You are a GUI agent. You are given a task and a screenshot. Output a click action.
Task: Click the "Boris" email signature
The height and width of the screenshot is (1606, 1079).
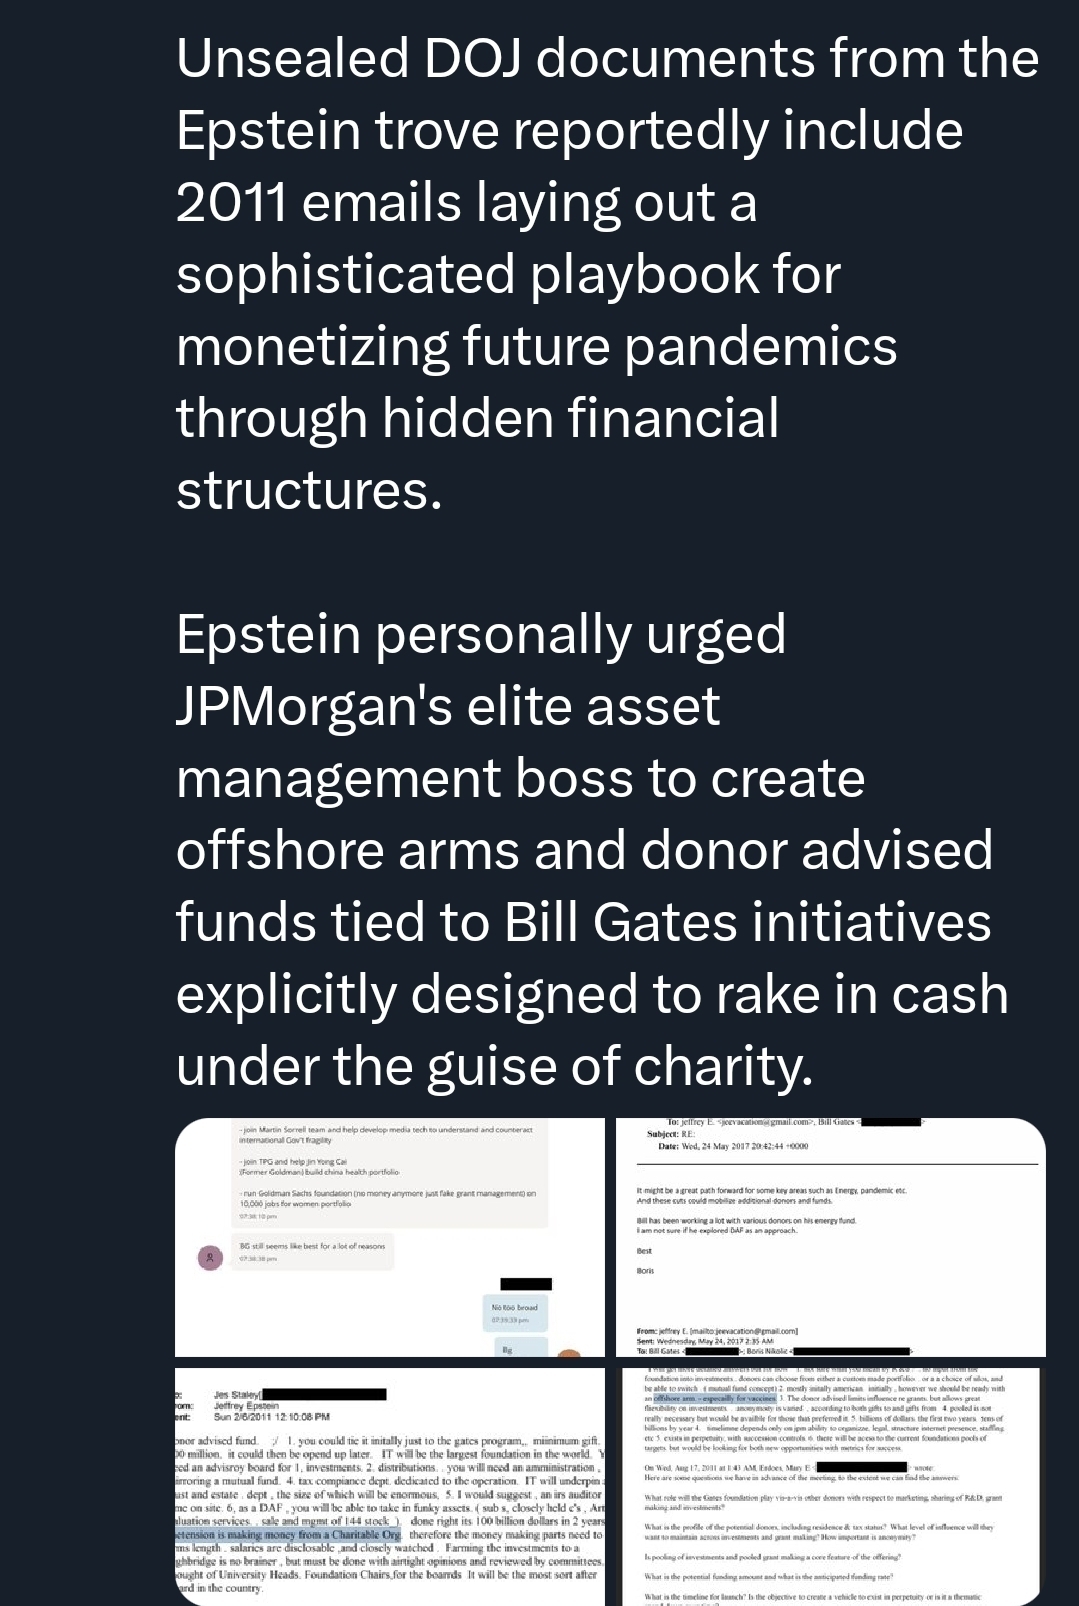[x=646, y=1271]
